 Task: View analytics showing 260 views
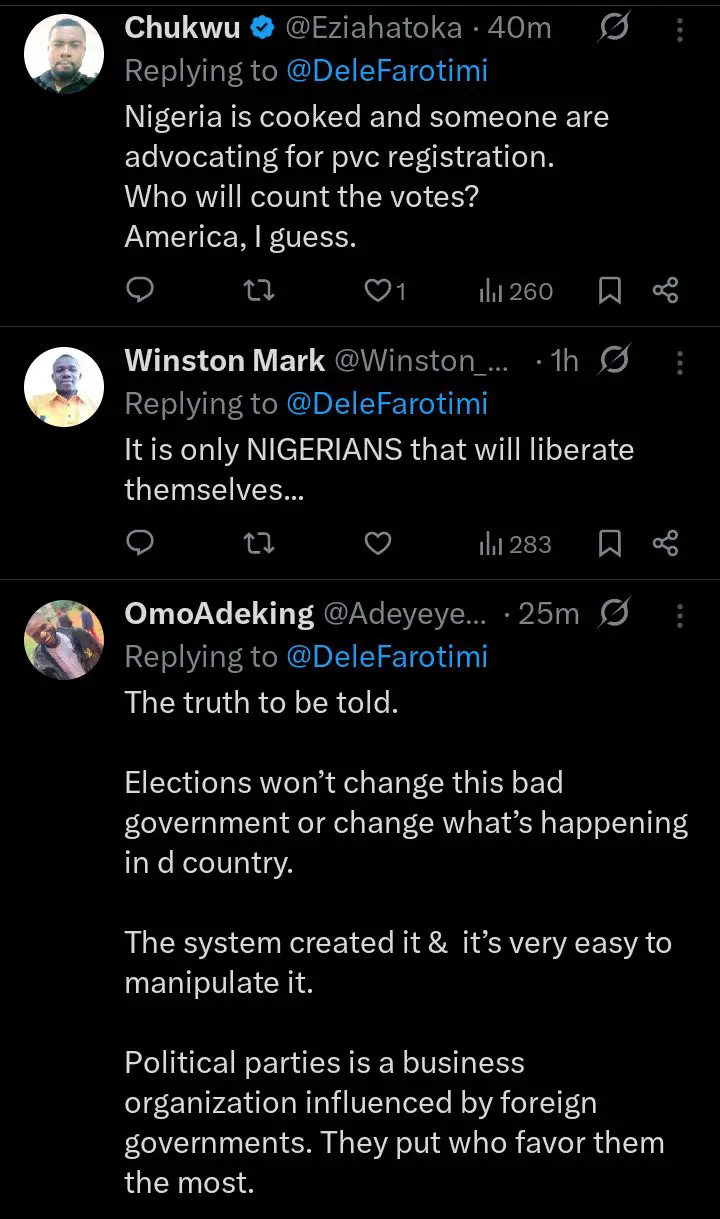(516, 291)
